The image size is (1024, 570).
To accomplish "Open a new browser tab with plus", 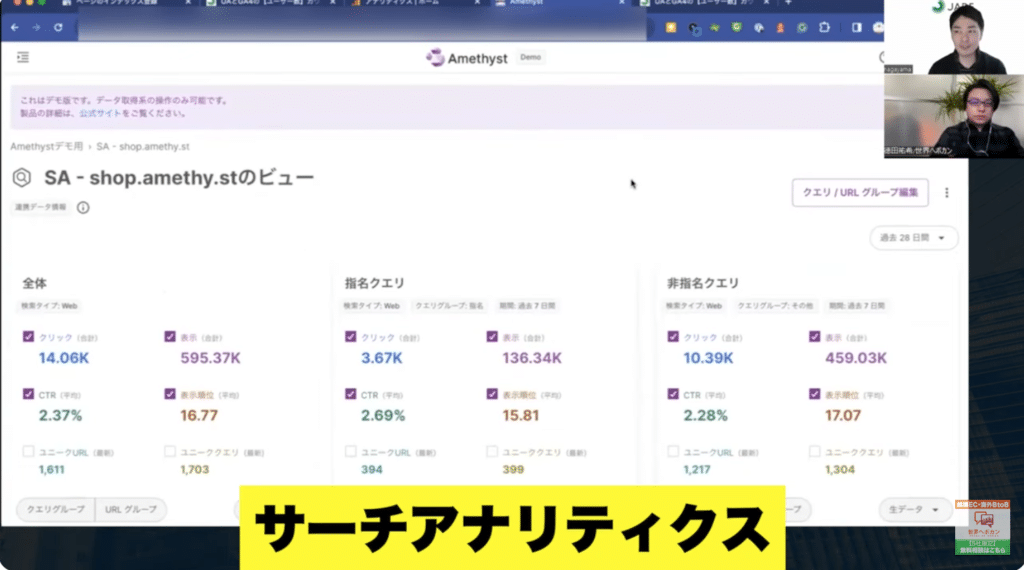I will click(x=788, y=3).
